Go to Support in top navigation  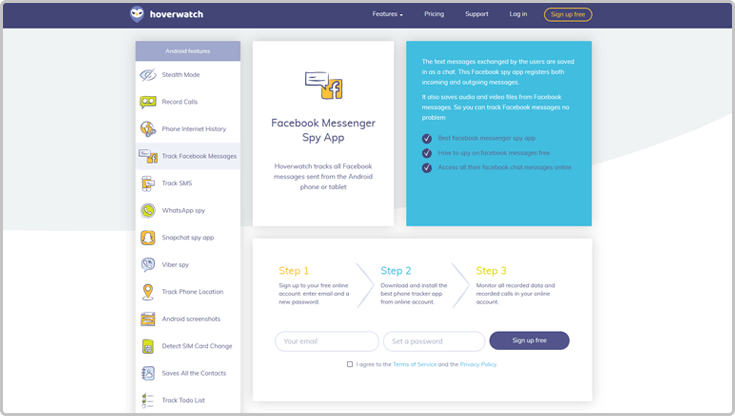(477, 14)
